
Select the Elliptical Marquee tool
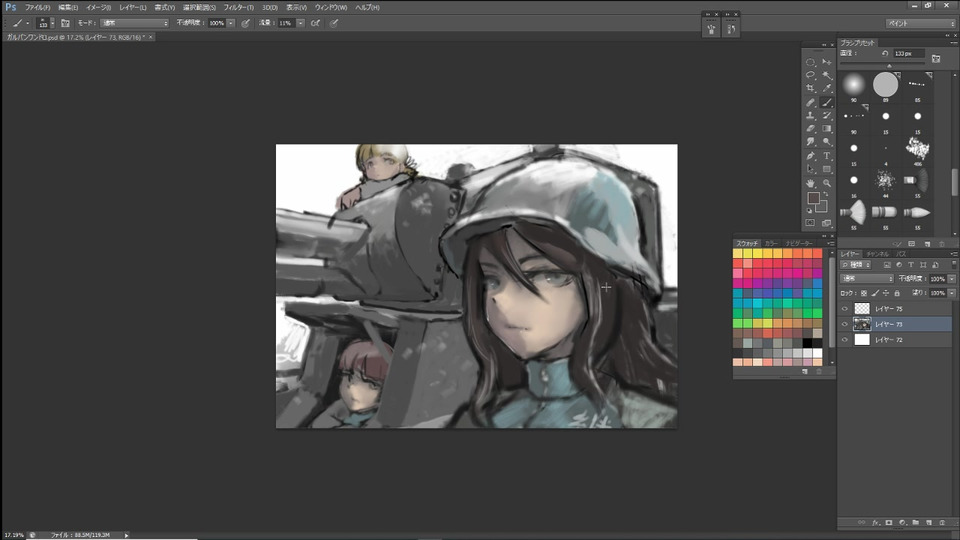click(810, 62)
